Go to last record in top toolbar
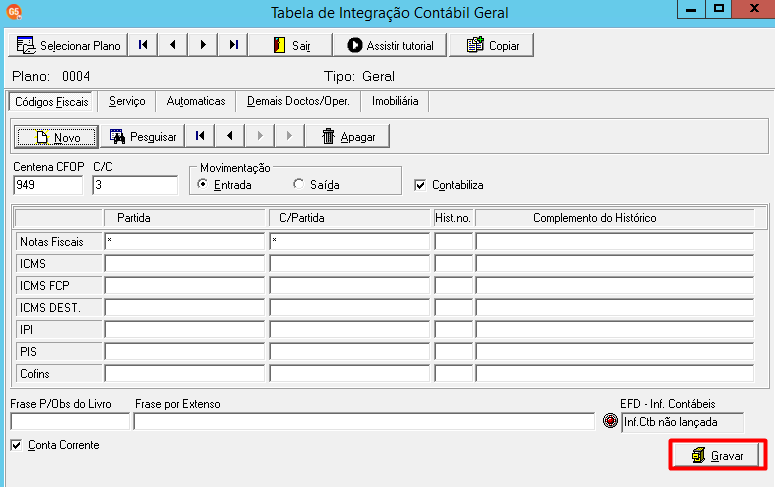 click(x=233, y=45)
